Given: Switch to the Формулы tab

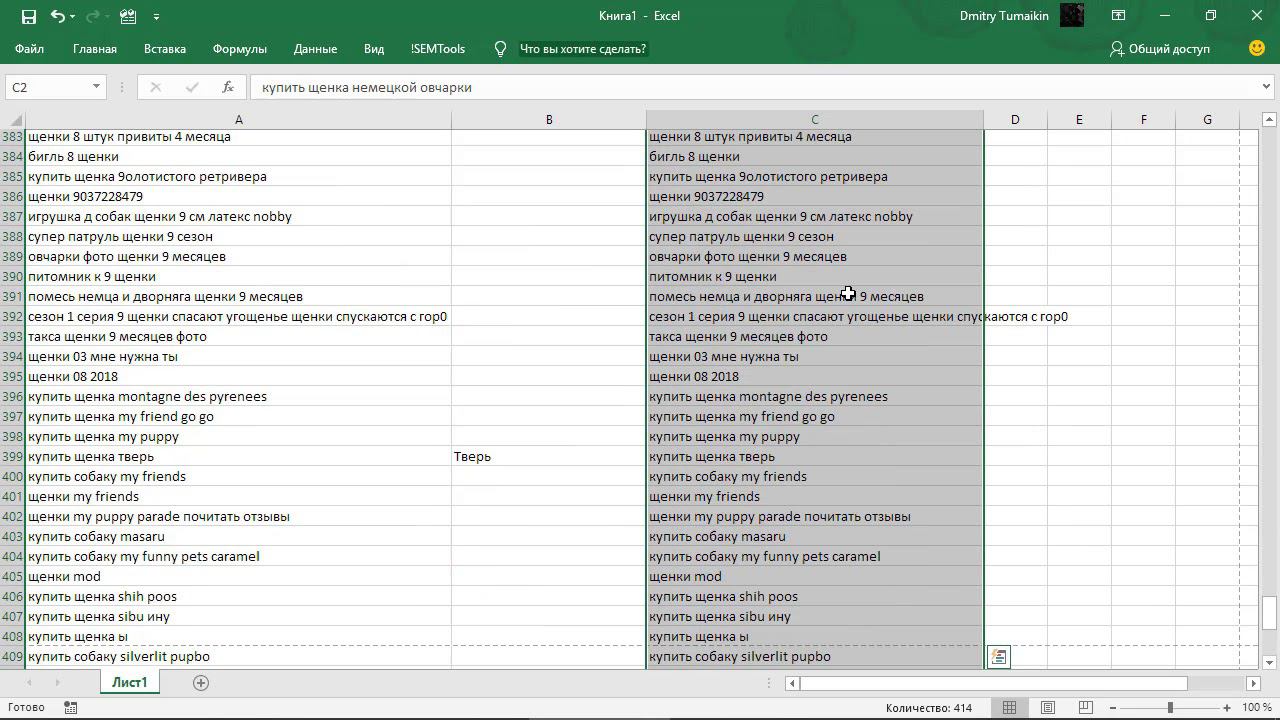Looking at the screenshot, I should (x=240, y=49).
